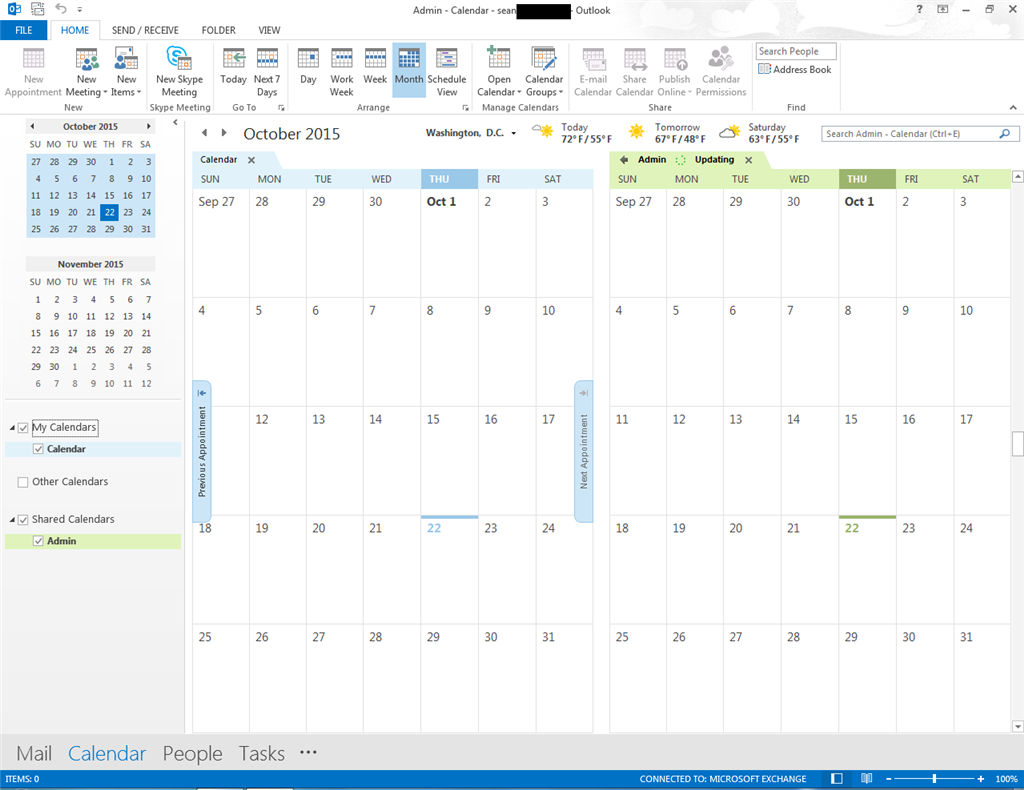The width and height of the screenshot is (1024, 790).
Task: Switch to Week view
Action: 375,67
